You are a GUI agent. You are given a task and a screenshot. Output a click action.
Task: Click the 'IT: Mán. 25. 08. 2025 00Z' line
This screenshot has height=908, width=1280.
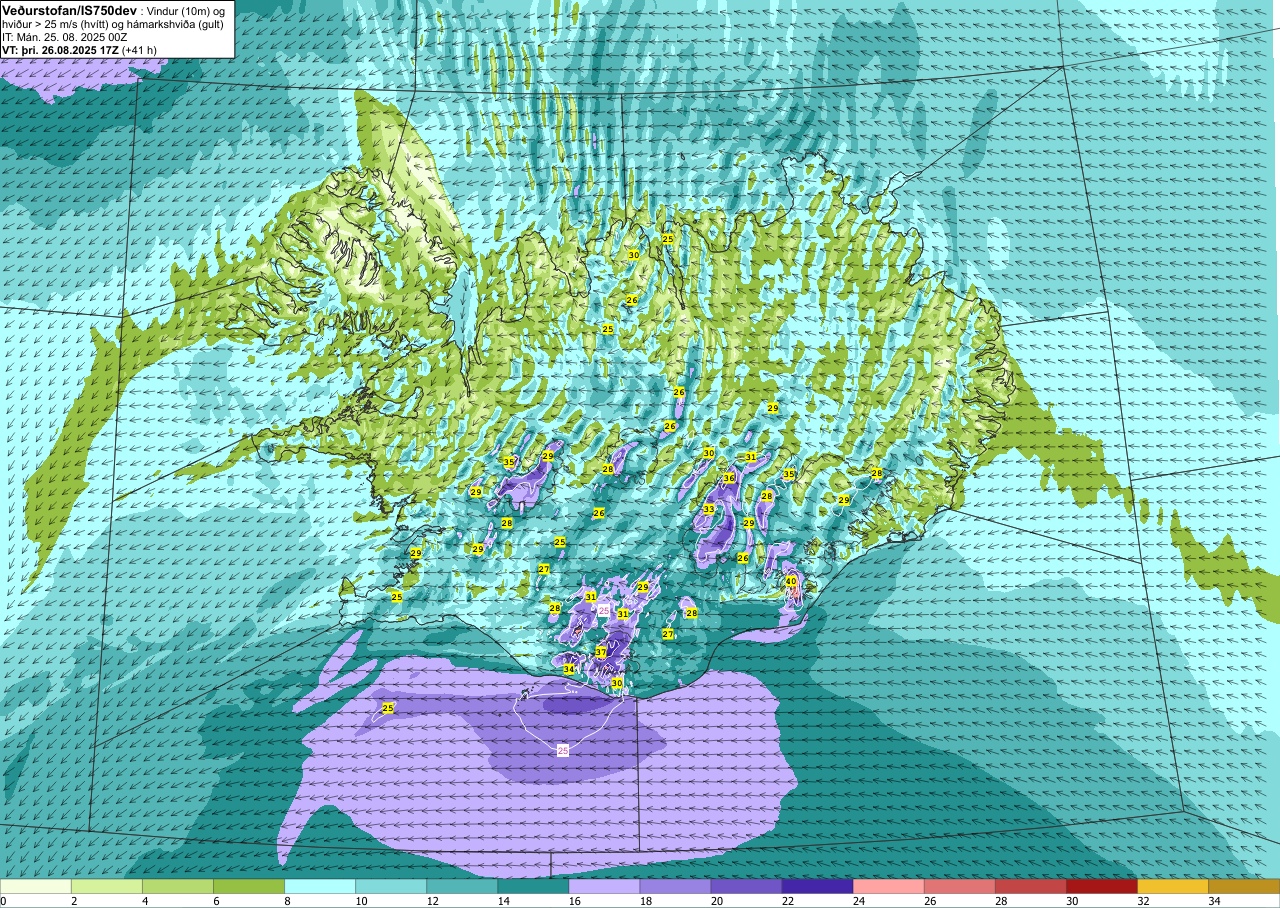[x=64, y=37]
